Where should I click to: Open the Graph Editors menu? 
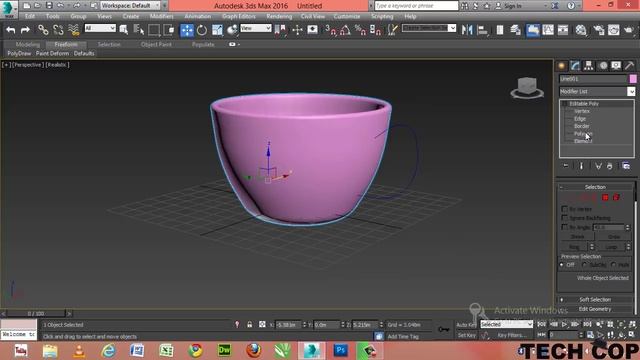click(x=239, y=16)
